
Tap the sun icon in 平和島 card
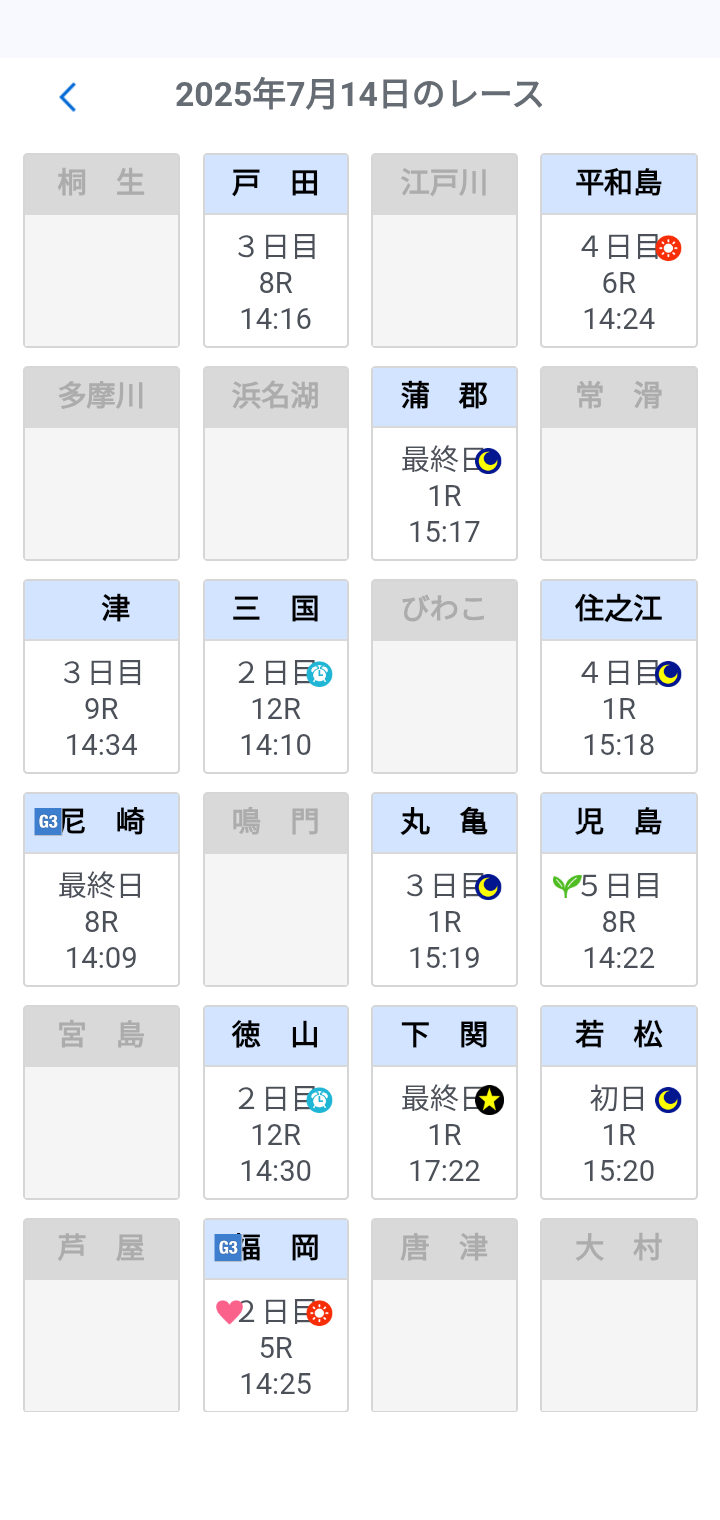669,249
